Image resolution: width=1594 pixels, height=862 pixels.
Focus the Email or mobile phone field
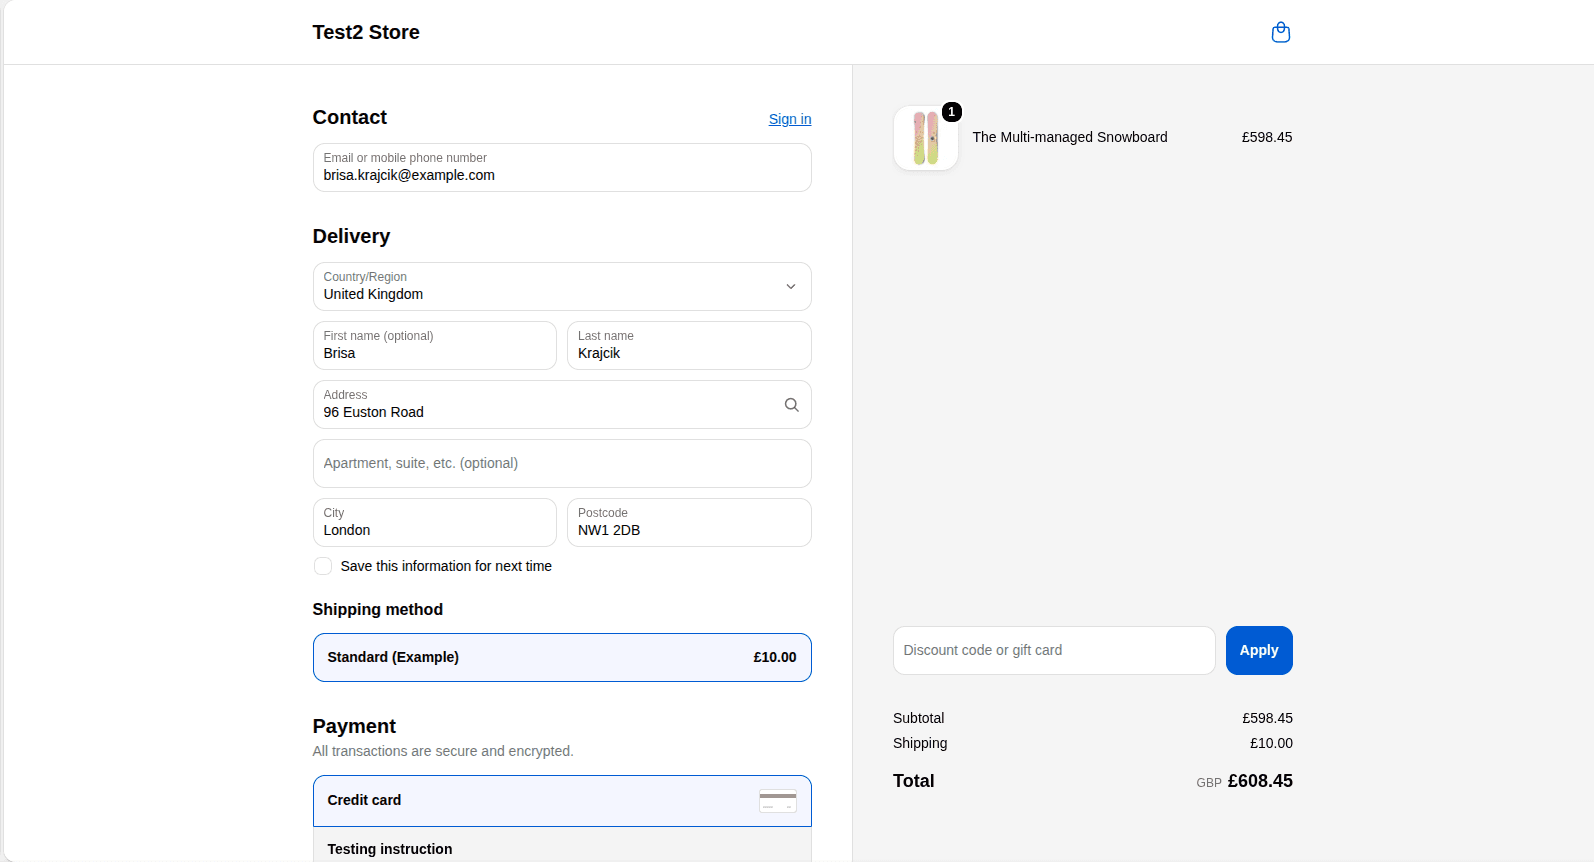pos(562,167)
